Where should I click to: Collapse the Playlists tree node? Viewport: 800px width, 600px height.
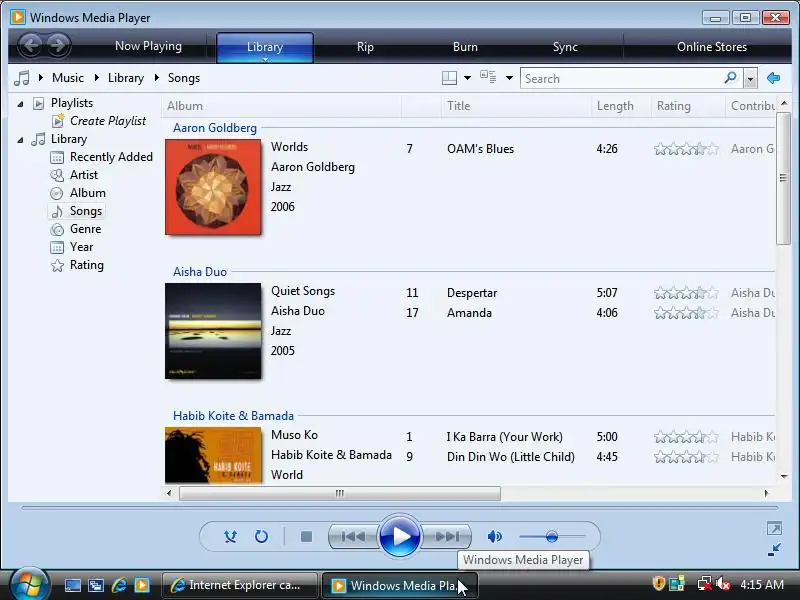coord(20,104)
